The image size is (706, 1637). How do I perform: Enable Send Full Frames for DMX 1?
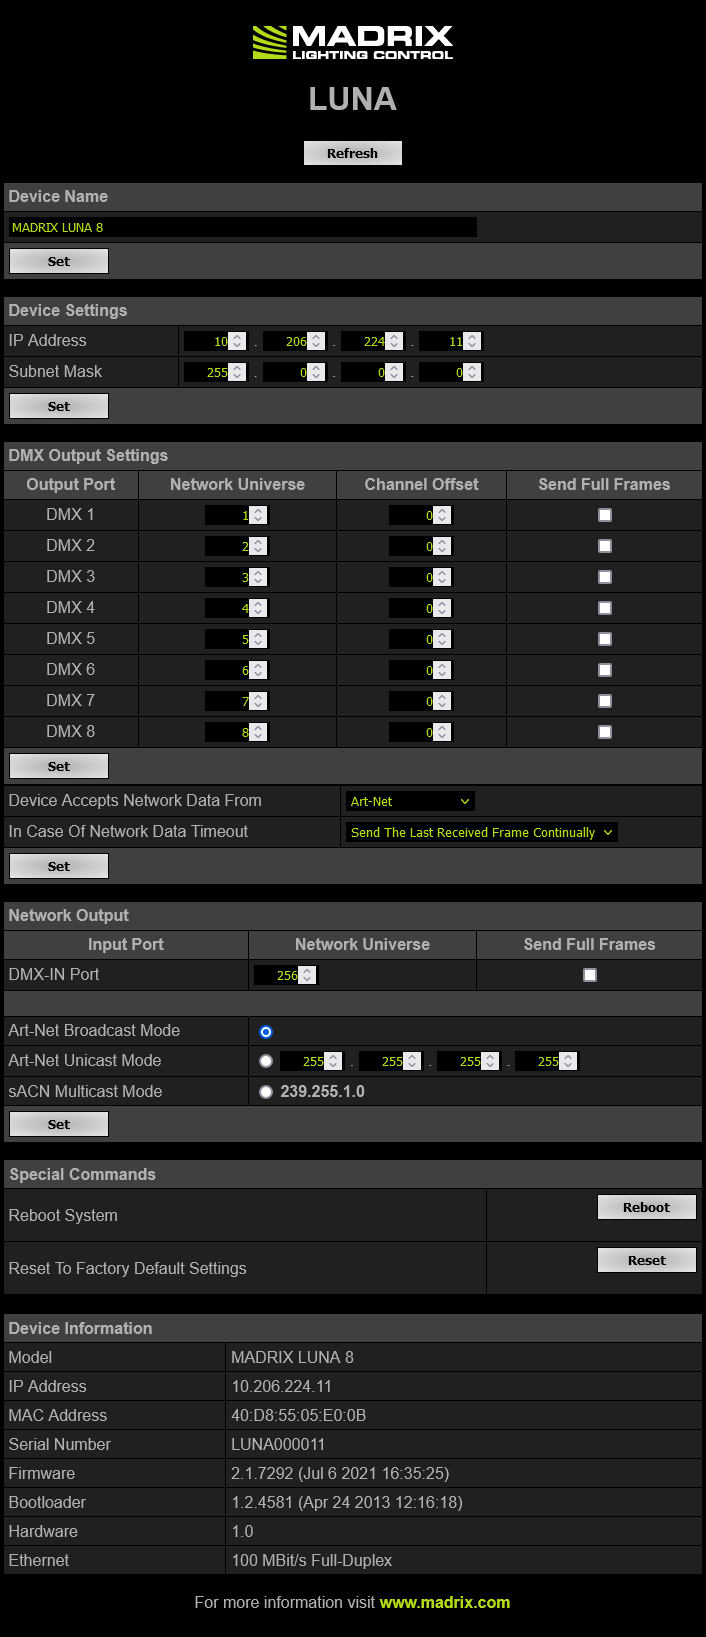pyautogui.click(x=605, y=515)
